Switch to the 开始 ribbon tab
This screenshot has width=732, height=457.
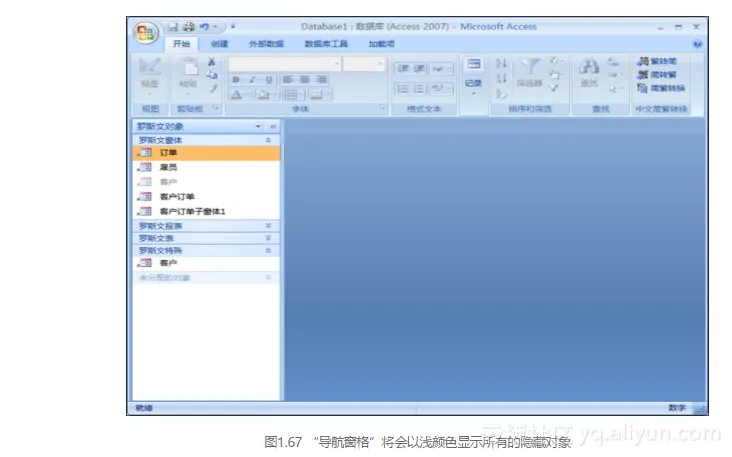click(181, 44)
